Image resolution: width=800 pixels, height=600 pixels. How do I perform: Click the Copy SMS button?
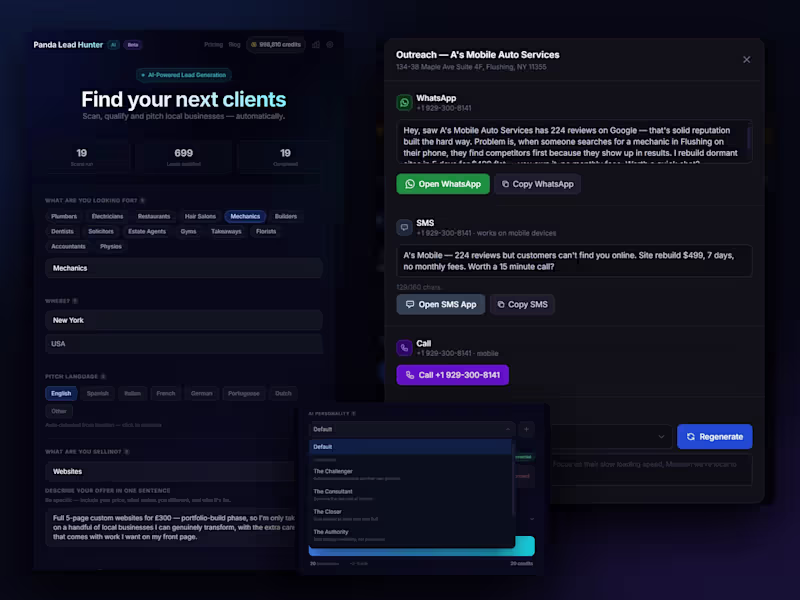pyautogui.click(x=522, y=305)
